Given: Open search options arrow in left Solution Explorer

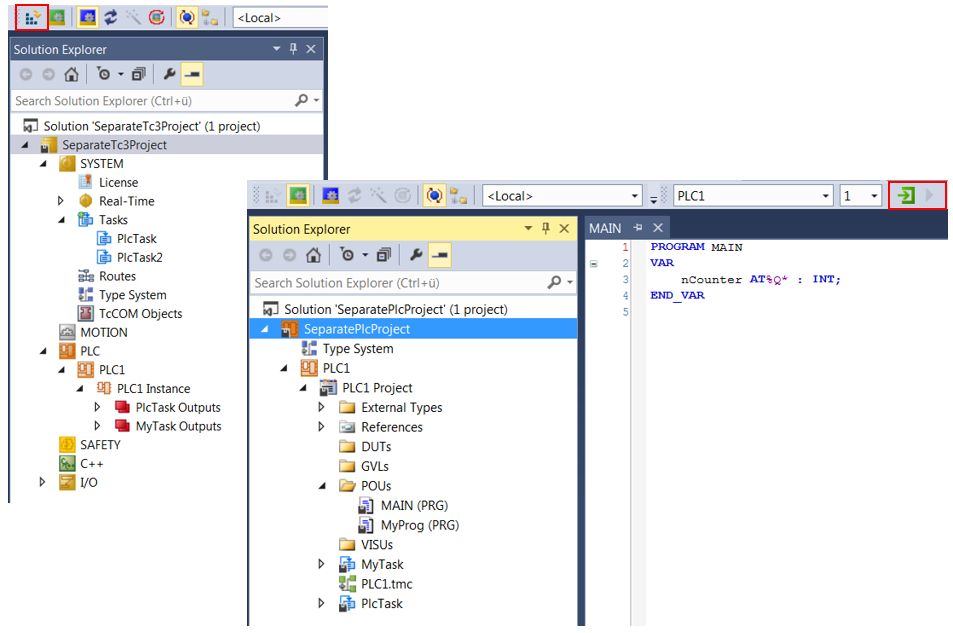Looking at the screenshot, I should [x=317, y=100].
